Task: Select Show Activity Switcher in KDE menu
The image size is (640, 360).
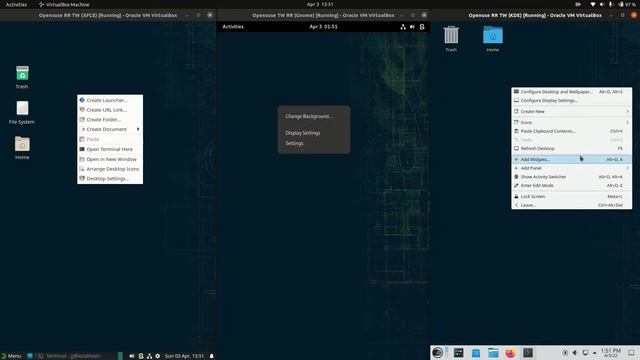Action: tap(571, 177)
